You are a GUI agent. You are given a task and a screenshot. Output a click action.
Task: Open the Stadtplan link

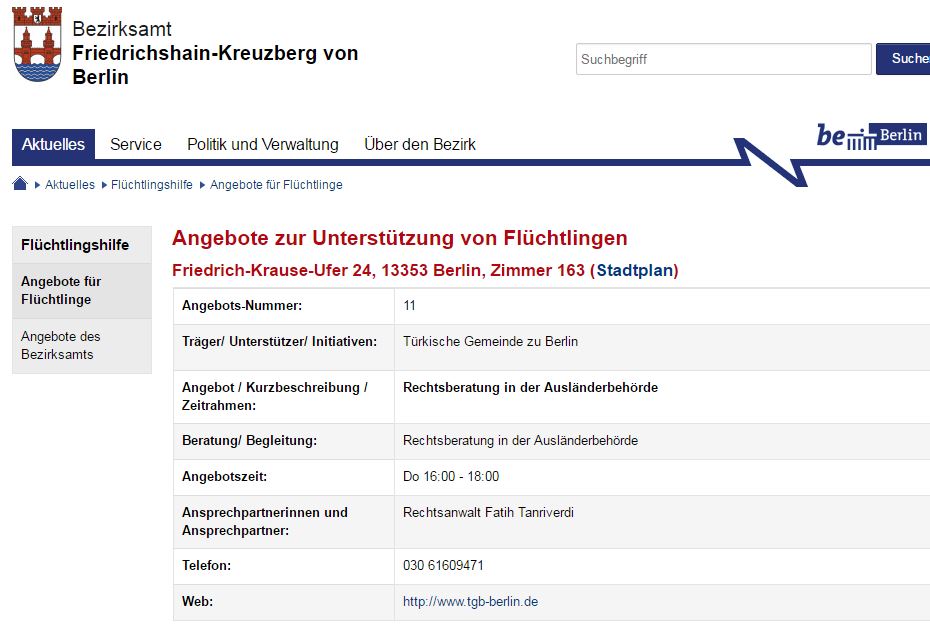(x=635, y=271)
